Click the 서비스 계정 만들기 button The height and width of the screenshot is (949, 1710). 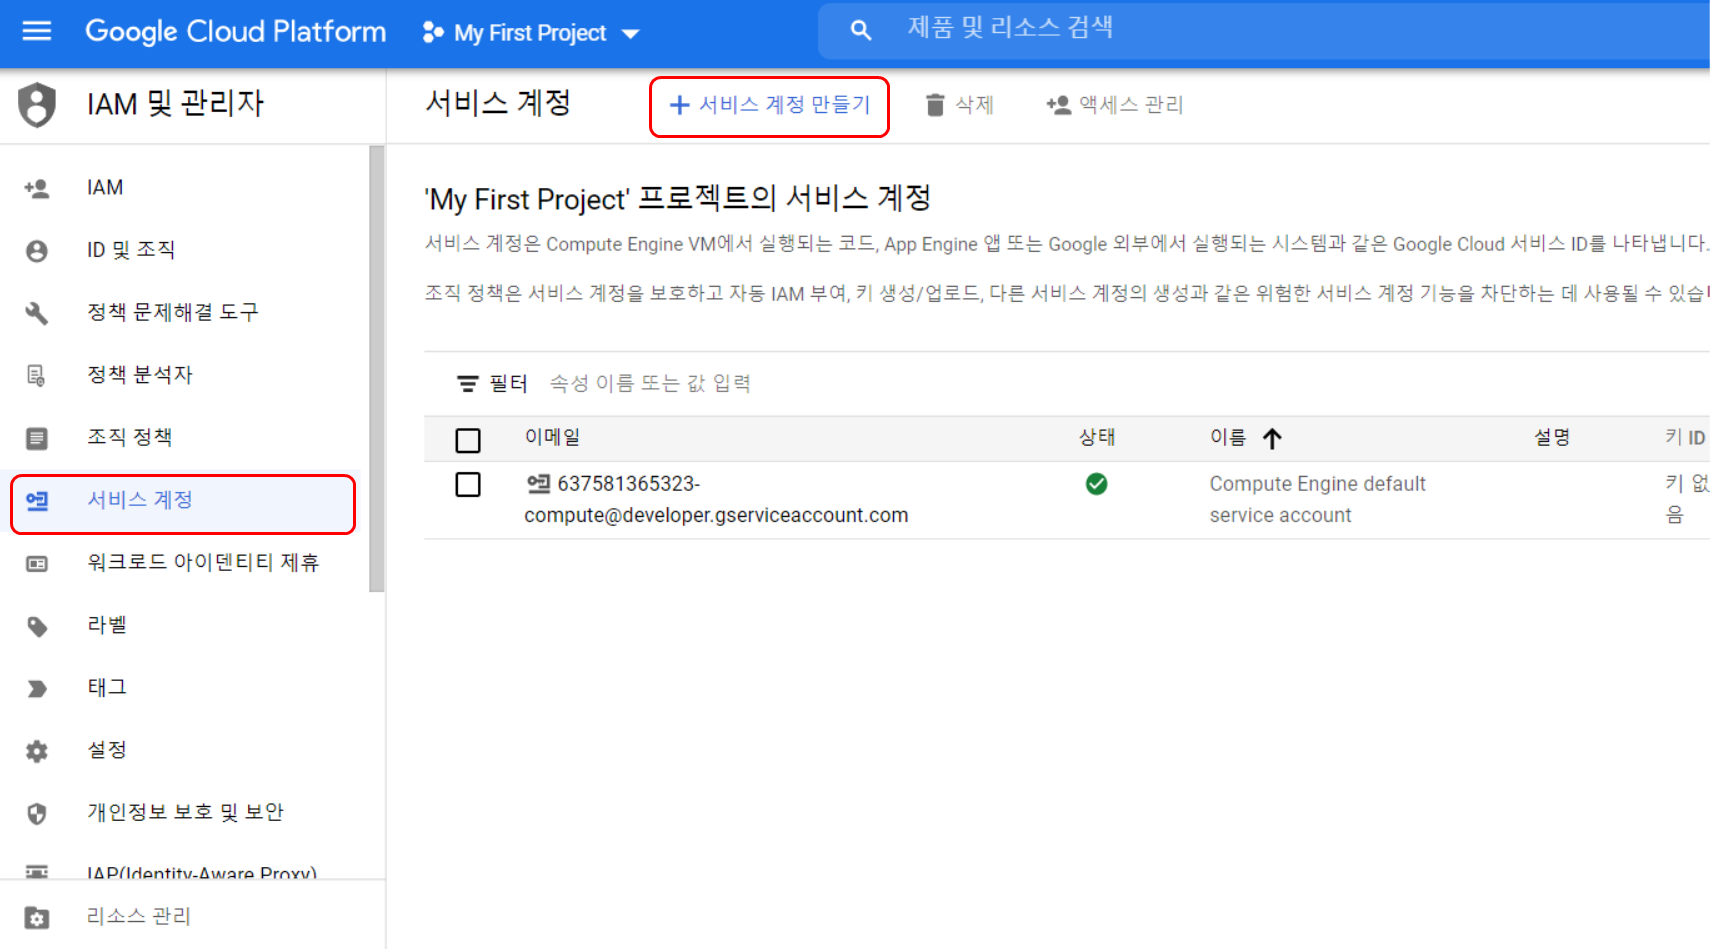[769, 105]
